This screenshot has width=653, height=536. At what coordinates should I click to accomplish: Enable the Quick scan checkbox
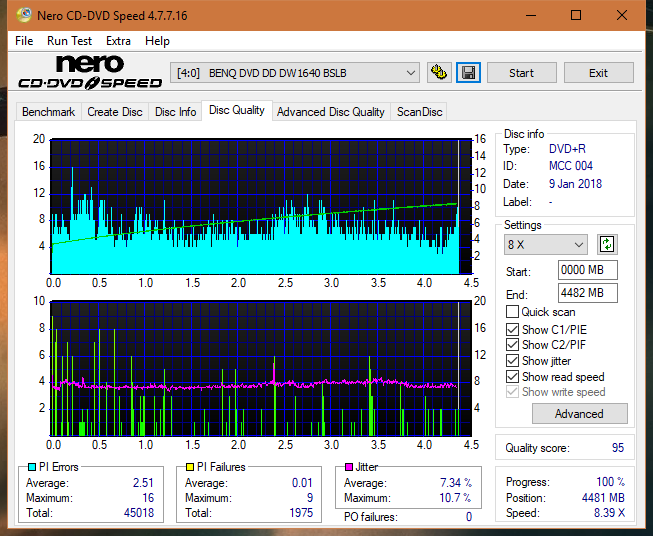(512, 312)
